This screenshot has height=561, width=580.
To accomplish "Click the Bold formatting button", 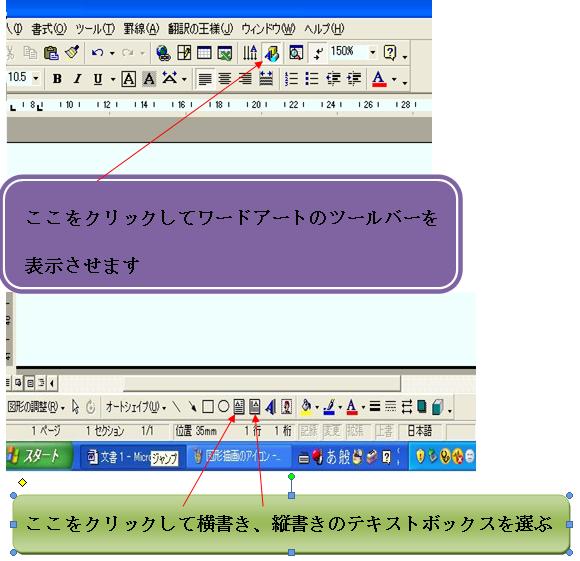I will click(x=57, y=79).
